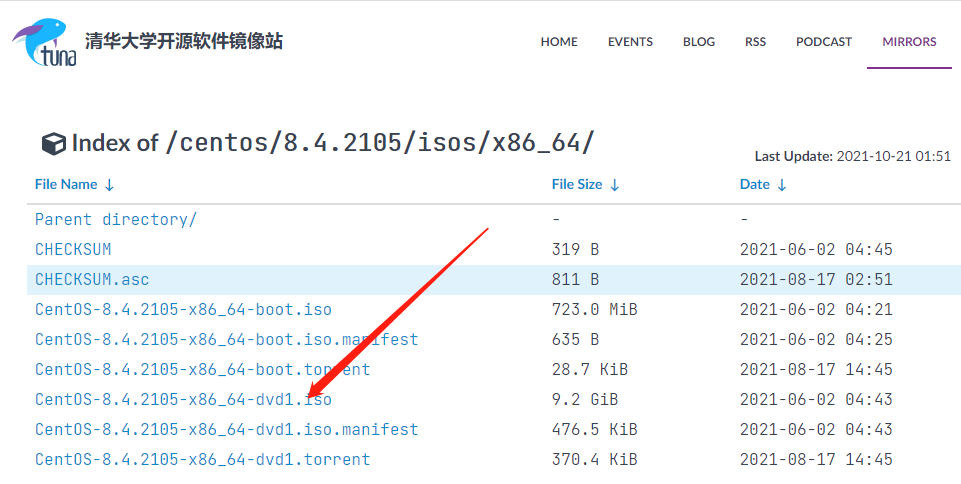Click the 28.7 KiB size value
Screen dimensions: 961x484
[590, 369]
